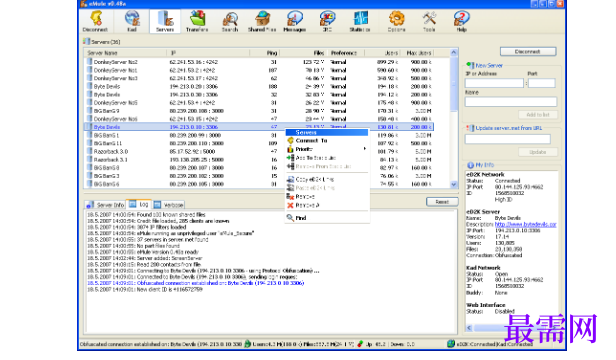616x360 pixels.
Task: Click the server icon beside Razorback 3.0
Action: (90, 151)
